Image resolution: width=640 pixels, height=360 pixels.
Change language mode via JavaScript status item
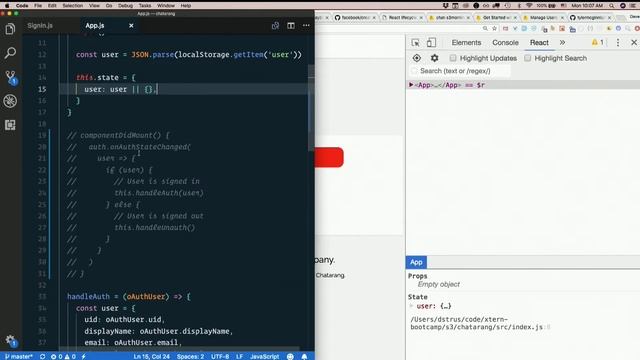click(264, 356)
